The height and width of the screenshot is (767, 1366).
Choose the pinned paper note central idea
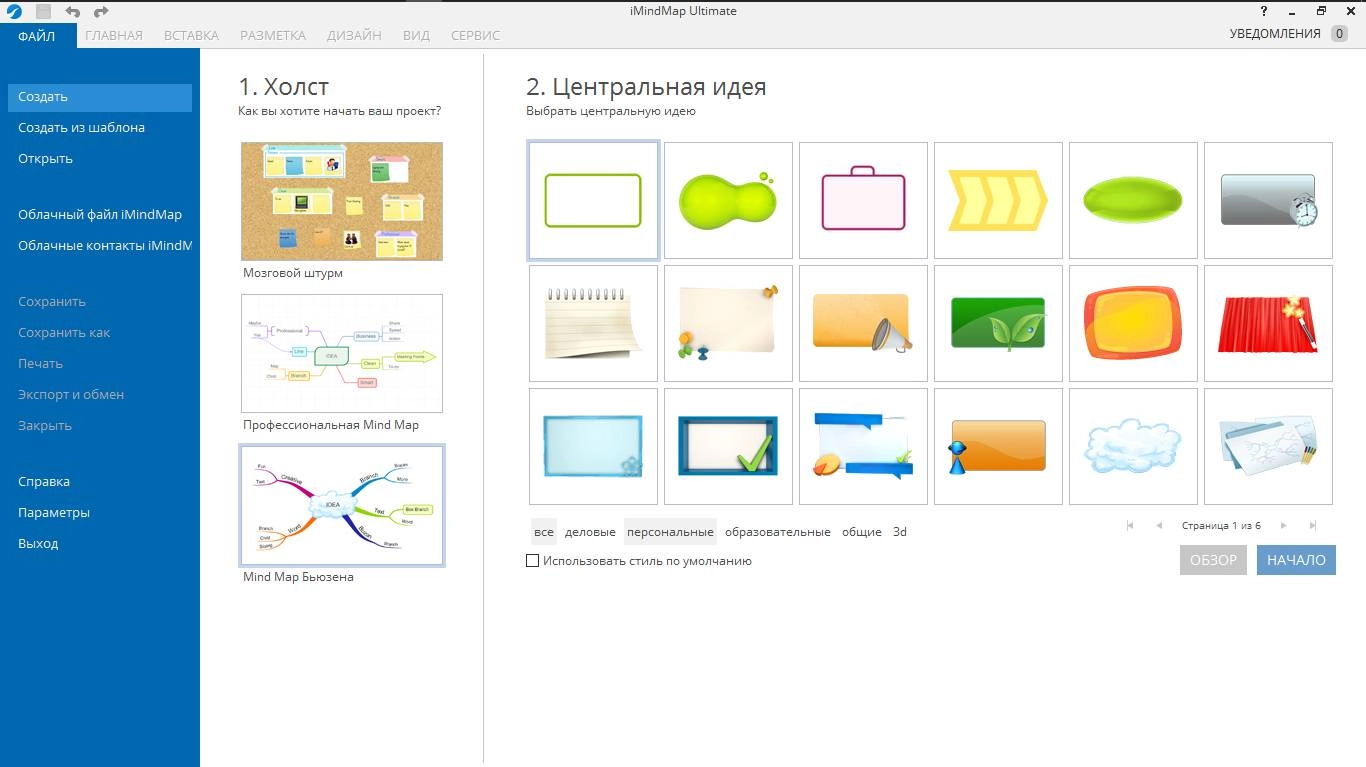coord(728,323)
